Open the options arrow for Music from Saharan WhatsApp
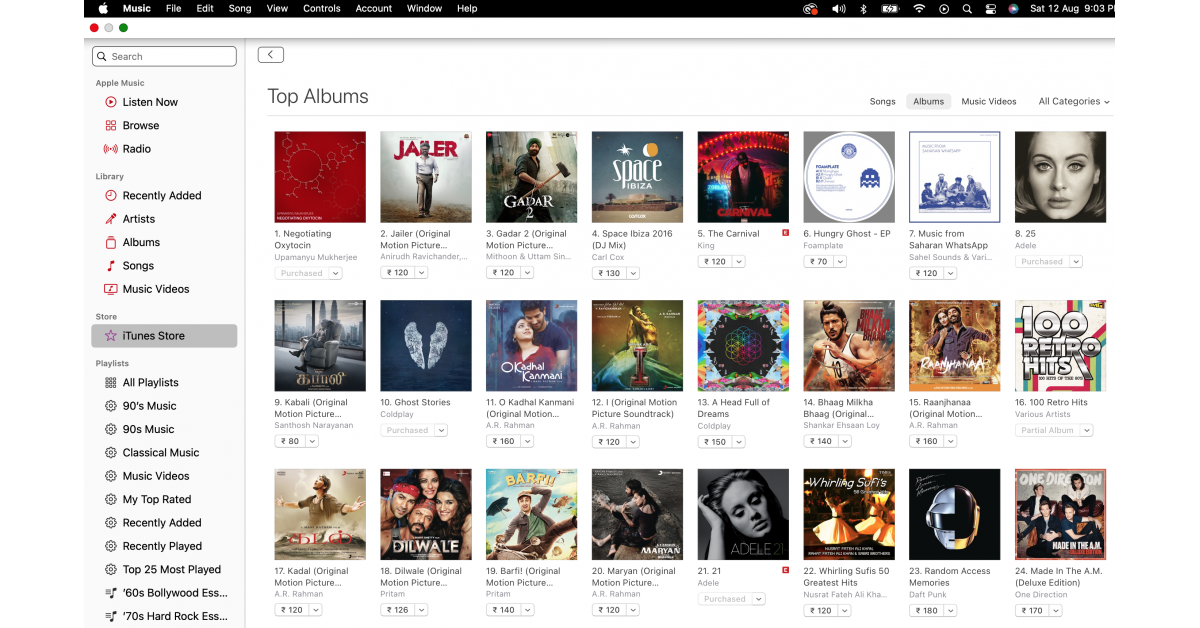Viewport: 1200px width, 628px height. (x=951, y=273)
